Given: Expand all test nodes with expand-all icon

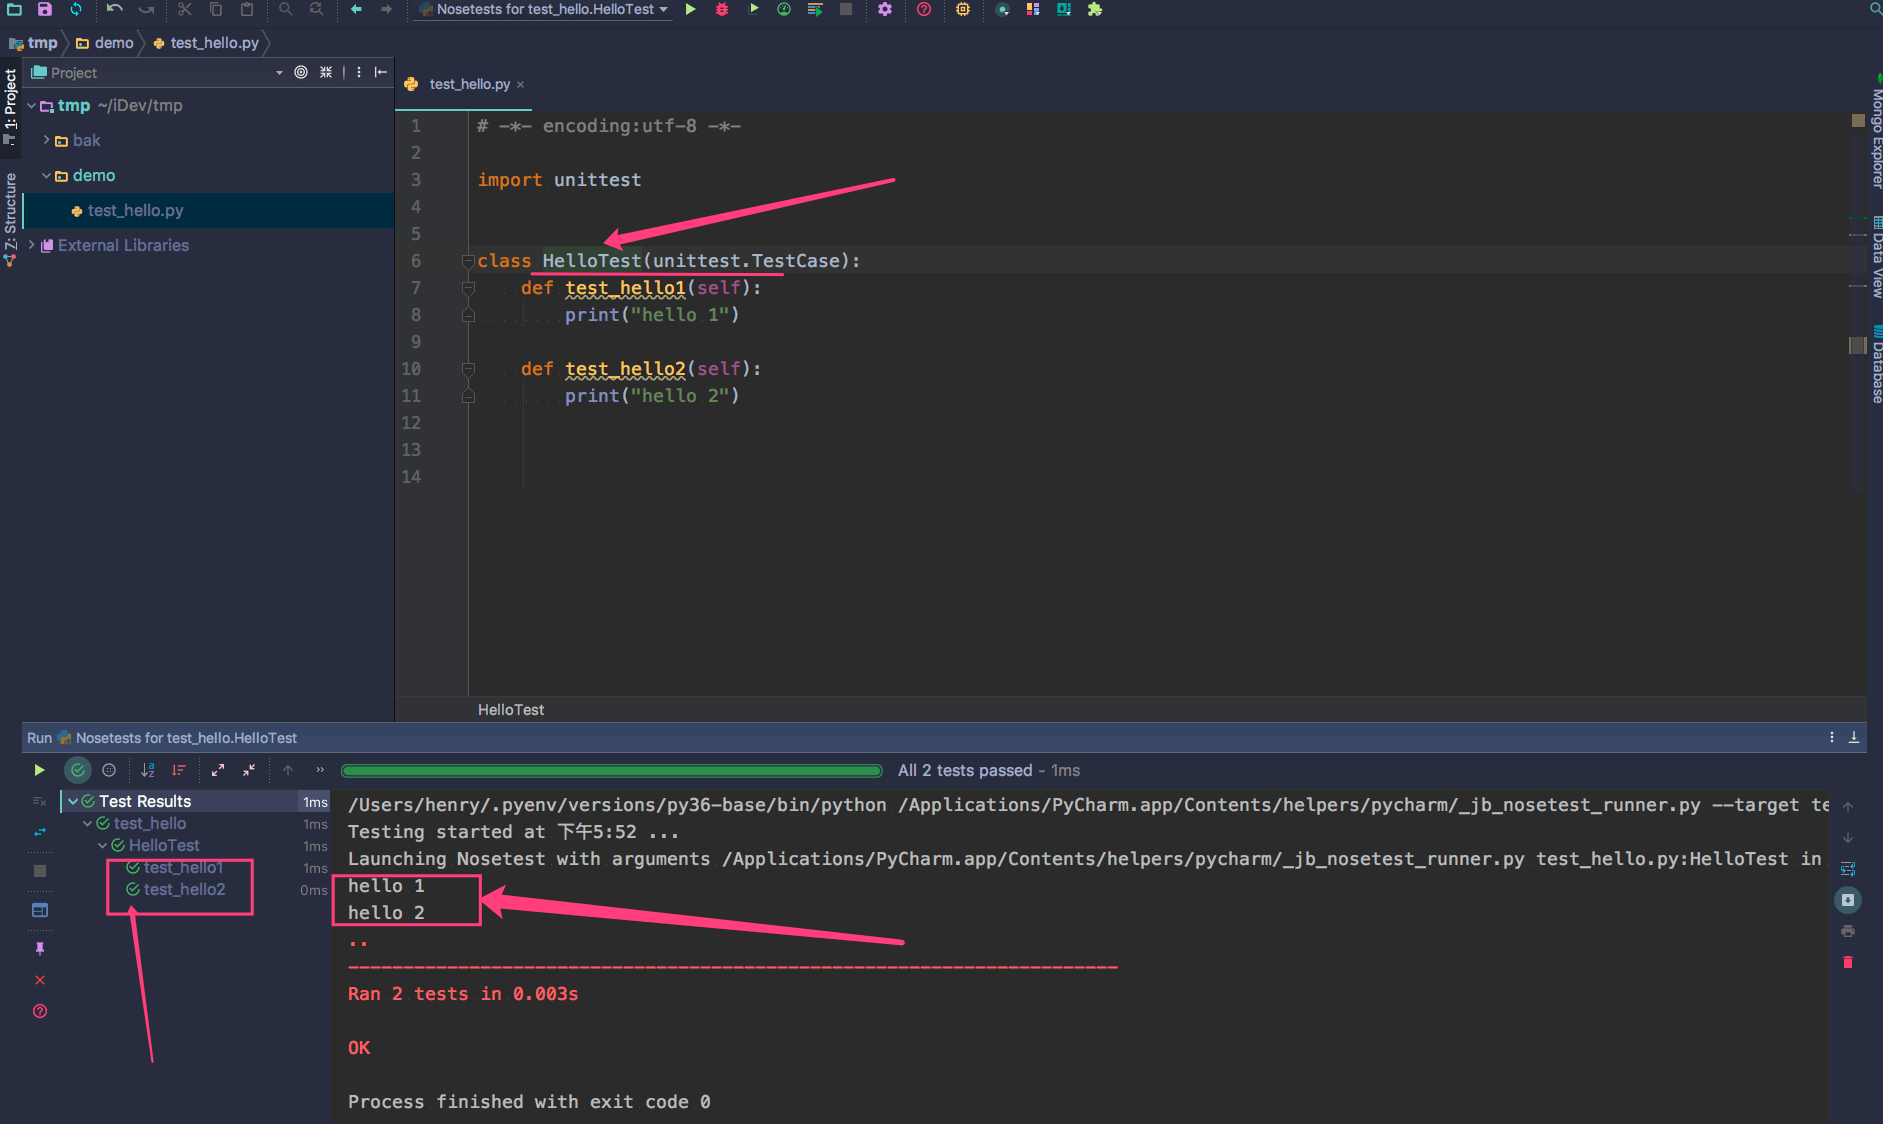Looking at the screenshot, I should tap(218, 770).
